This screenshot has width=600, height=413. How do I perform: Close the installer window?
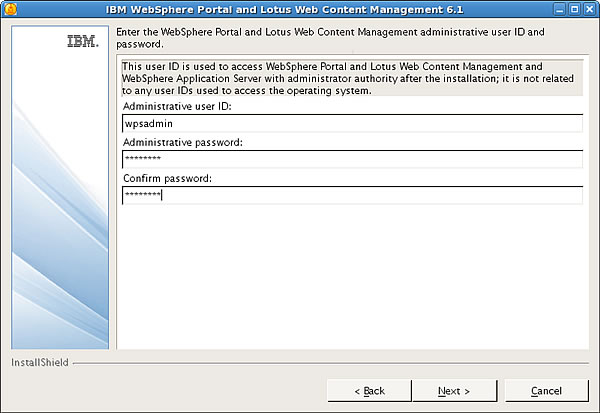(589, 9)
